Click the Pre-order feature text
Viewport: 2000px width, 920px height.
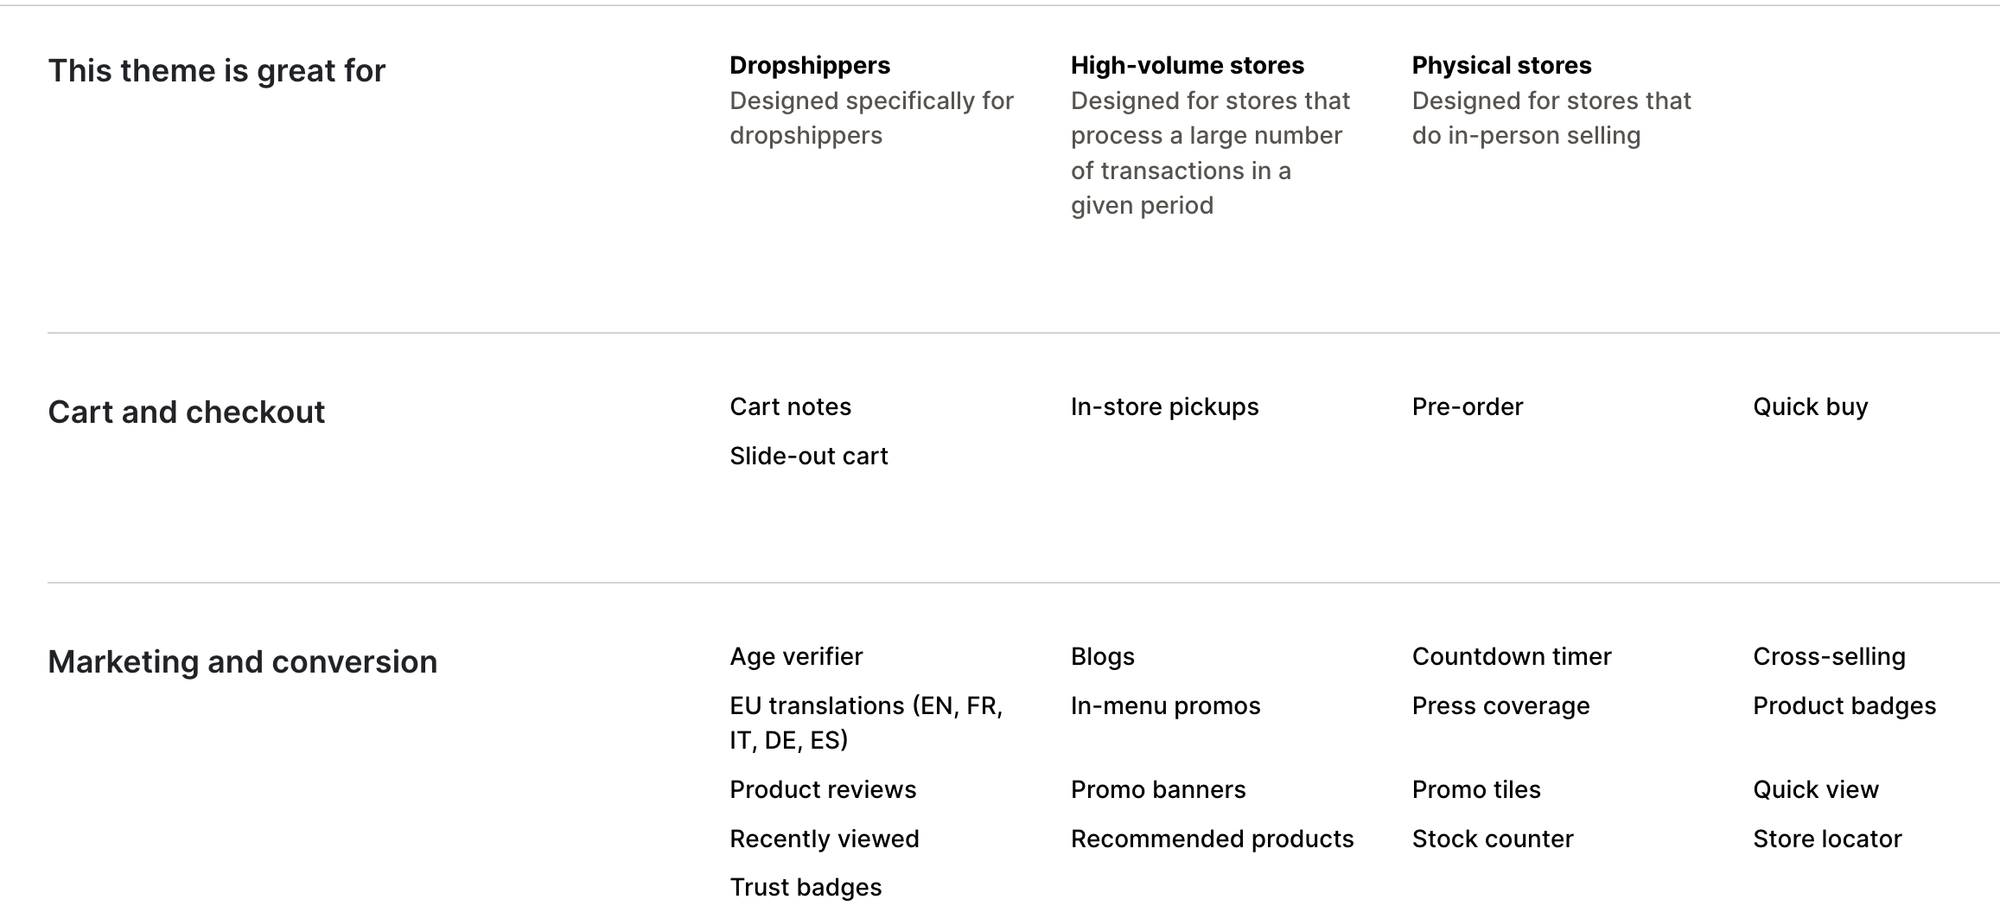click(1467, 407)
